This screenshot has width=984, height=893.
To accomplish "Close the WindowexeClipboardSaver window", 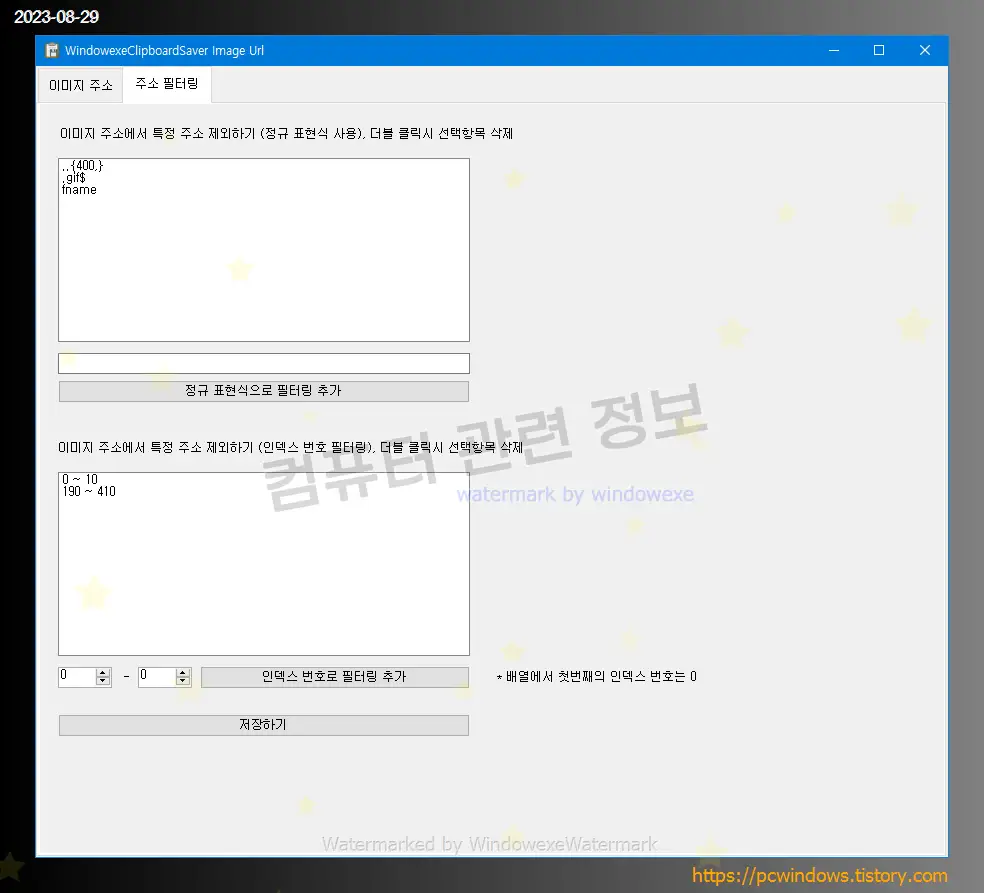I will pyautogui.click(x=925, y=50).
